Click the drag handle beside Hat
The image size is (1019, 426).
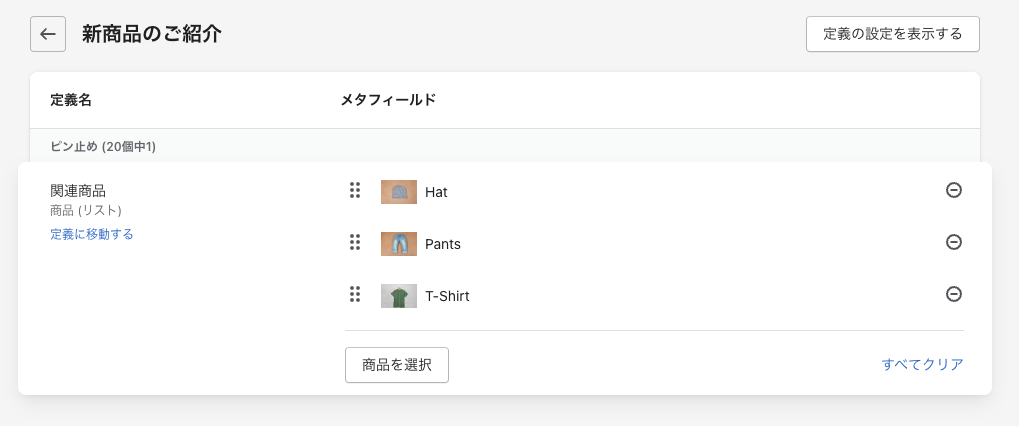point(355,191)
